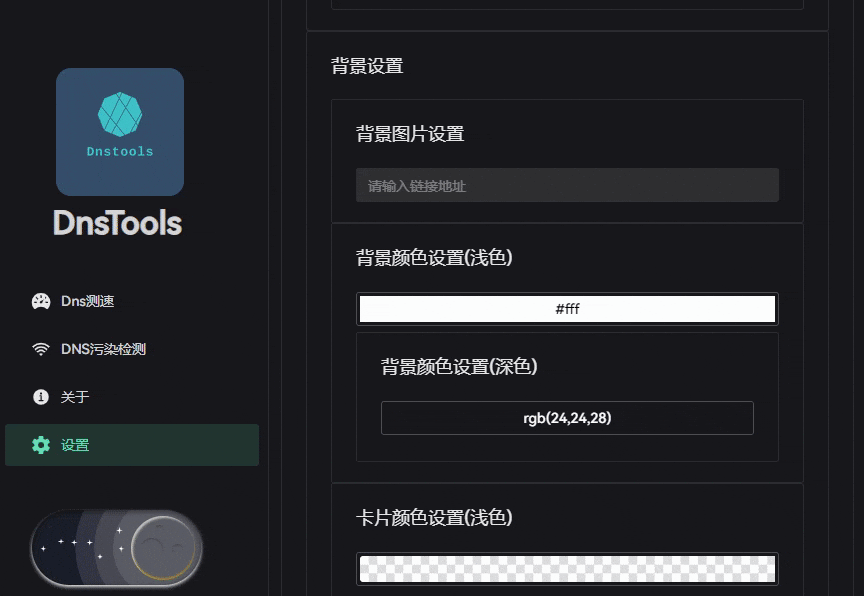Focus the background image URL field
The width and height of the screenshot is (864, 596).
coord(567,185)
